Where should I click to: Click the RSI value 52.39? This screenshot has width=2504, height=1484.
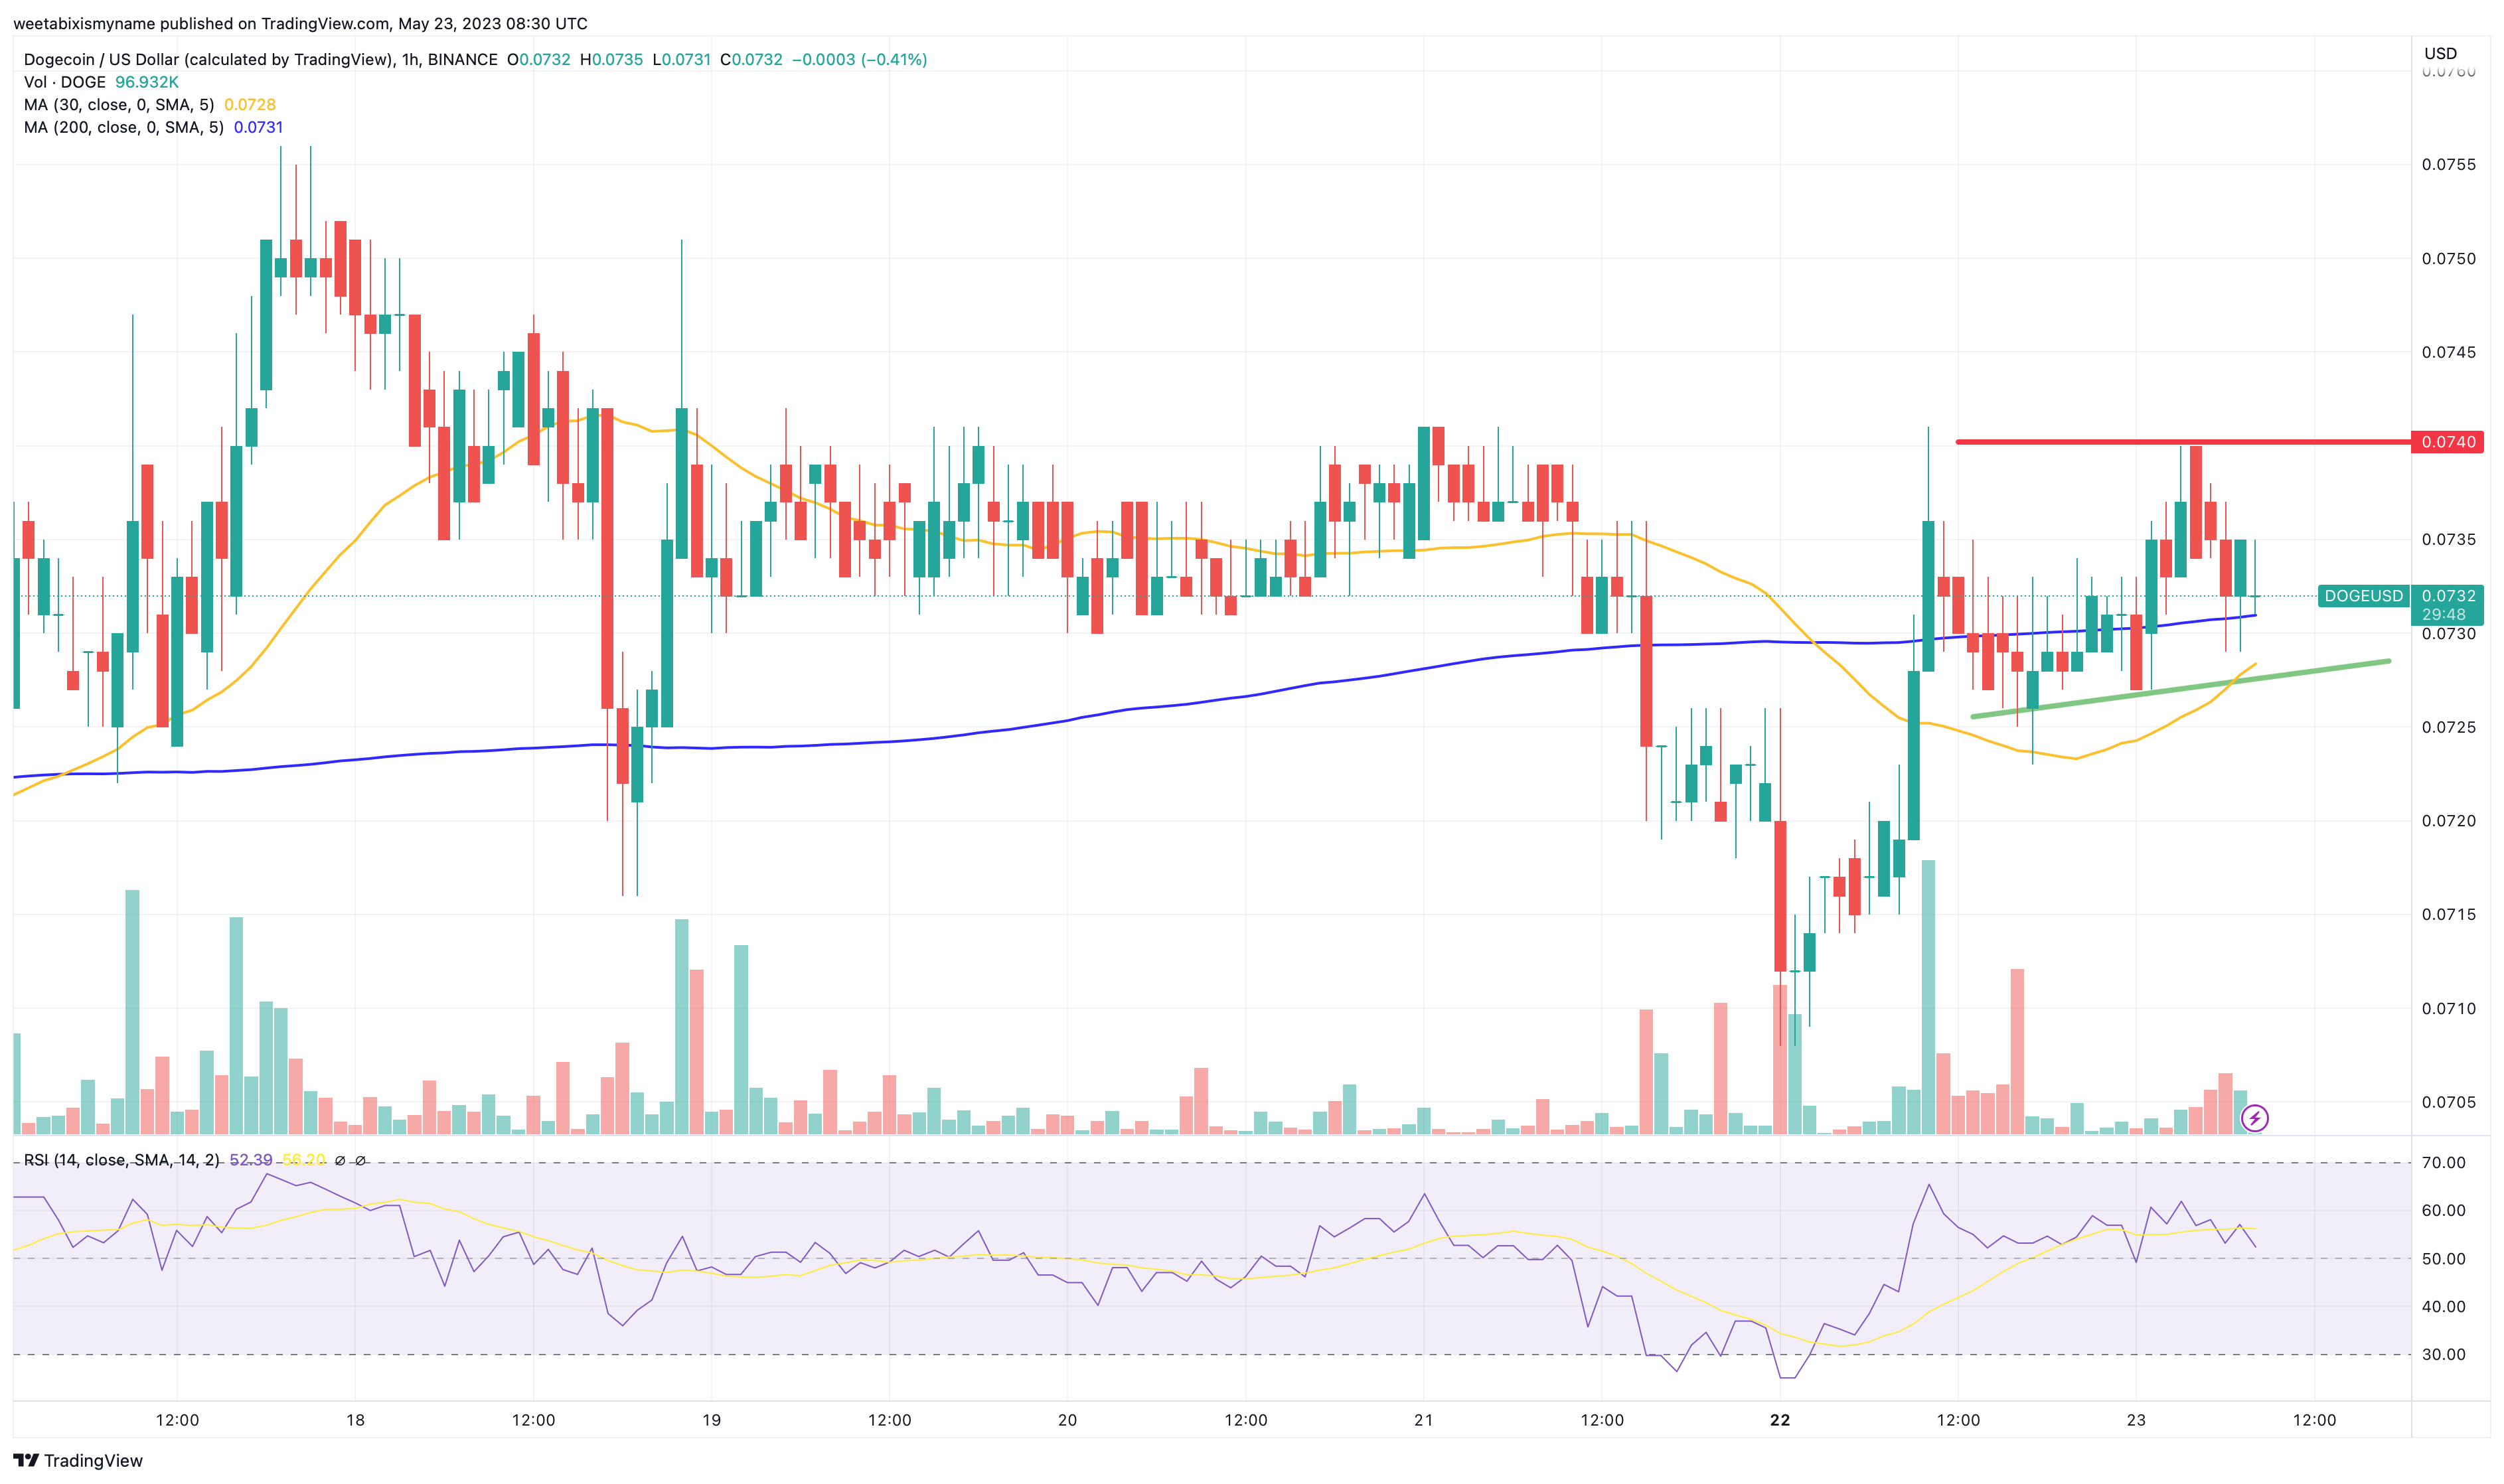click(x=251, y=1160)
